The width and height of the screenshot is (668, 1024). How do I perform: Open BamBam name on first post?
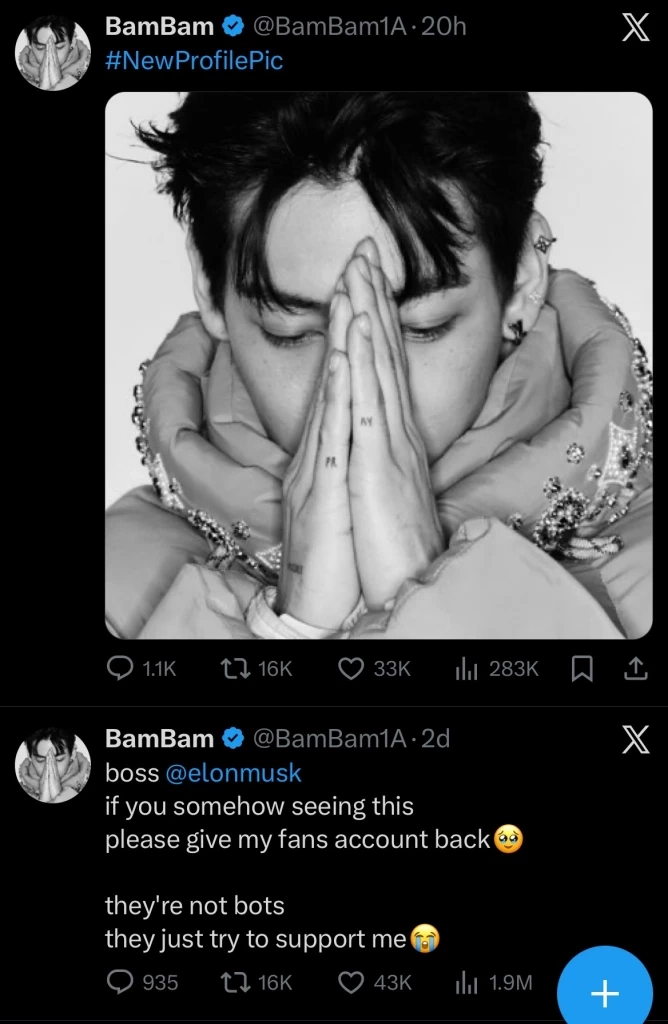point(158,27)
